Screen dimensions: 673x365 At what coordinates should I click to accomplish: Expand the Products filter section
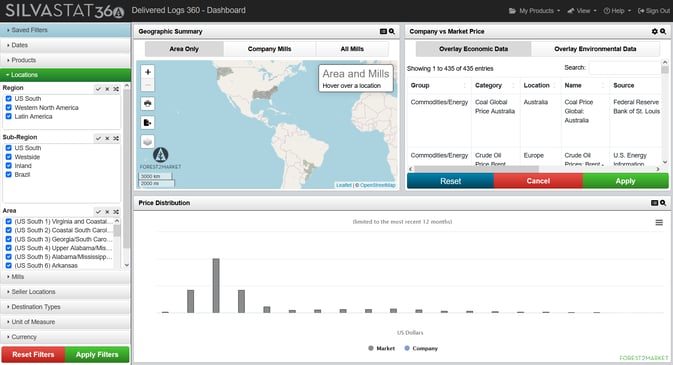(65, 60)
